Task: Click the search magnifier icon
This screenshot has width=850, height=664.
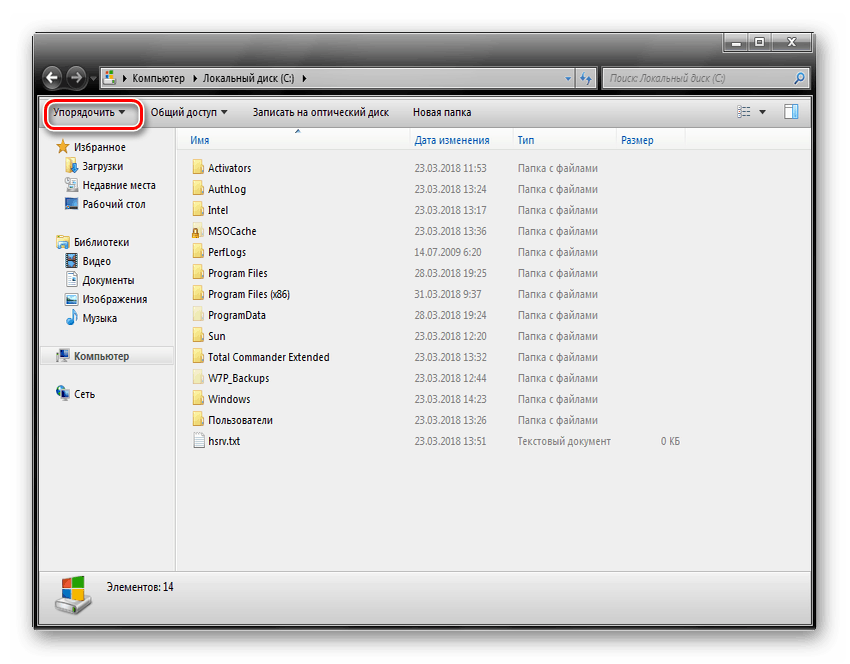Action: (x=799, y=77)
